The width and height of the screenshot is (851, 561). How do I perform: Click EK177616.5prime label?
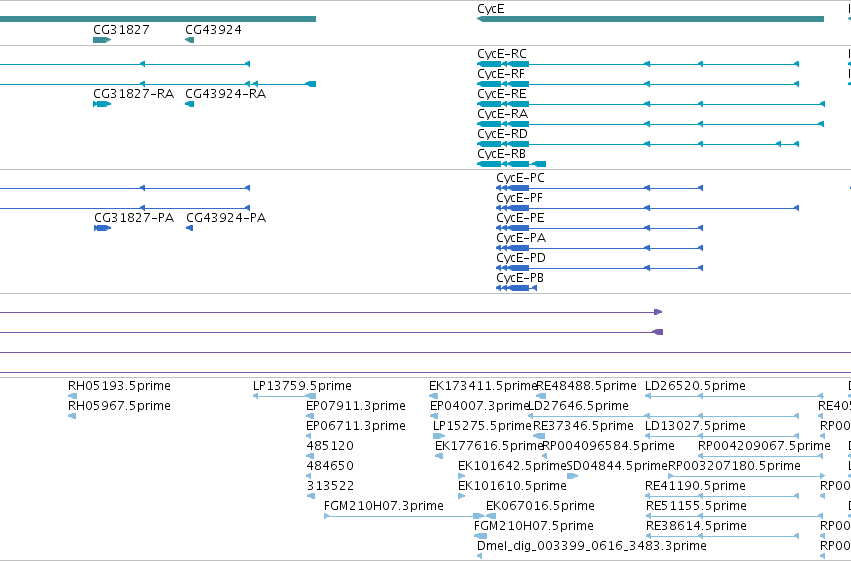(x=490, y=446)
